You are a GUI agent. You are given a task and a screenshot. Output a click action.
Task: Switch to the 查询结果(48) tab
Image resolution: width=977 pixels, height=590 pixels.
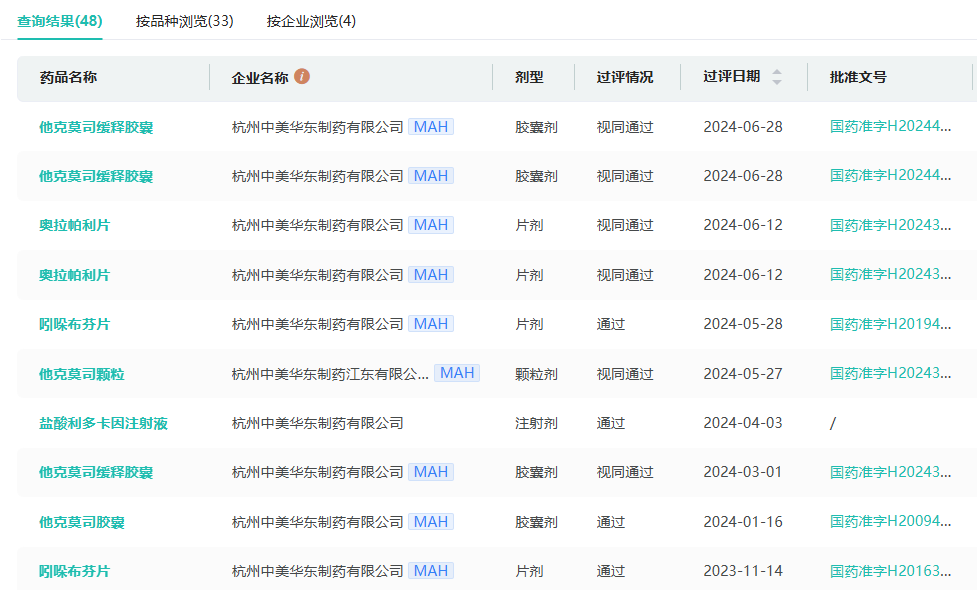[60, 21]
